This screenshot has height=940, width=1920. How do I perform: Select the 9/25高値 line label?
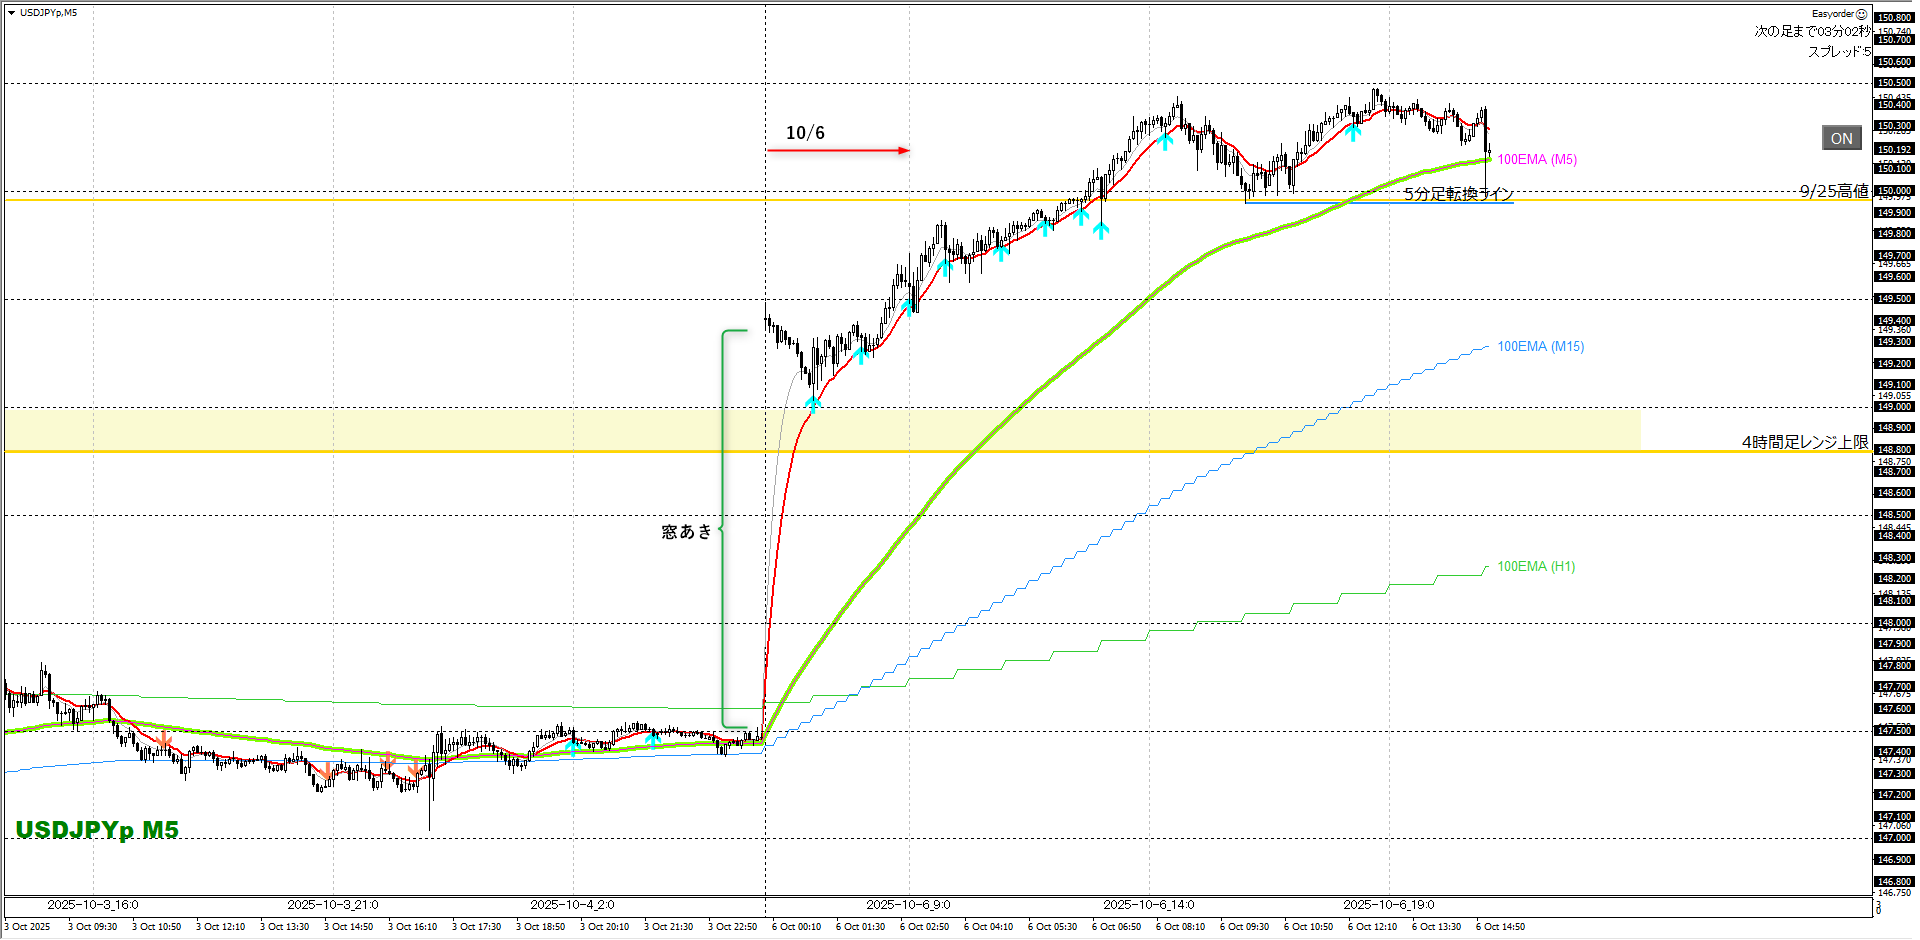tap(1833, 191)
